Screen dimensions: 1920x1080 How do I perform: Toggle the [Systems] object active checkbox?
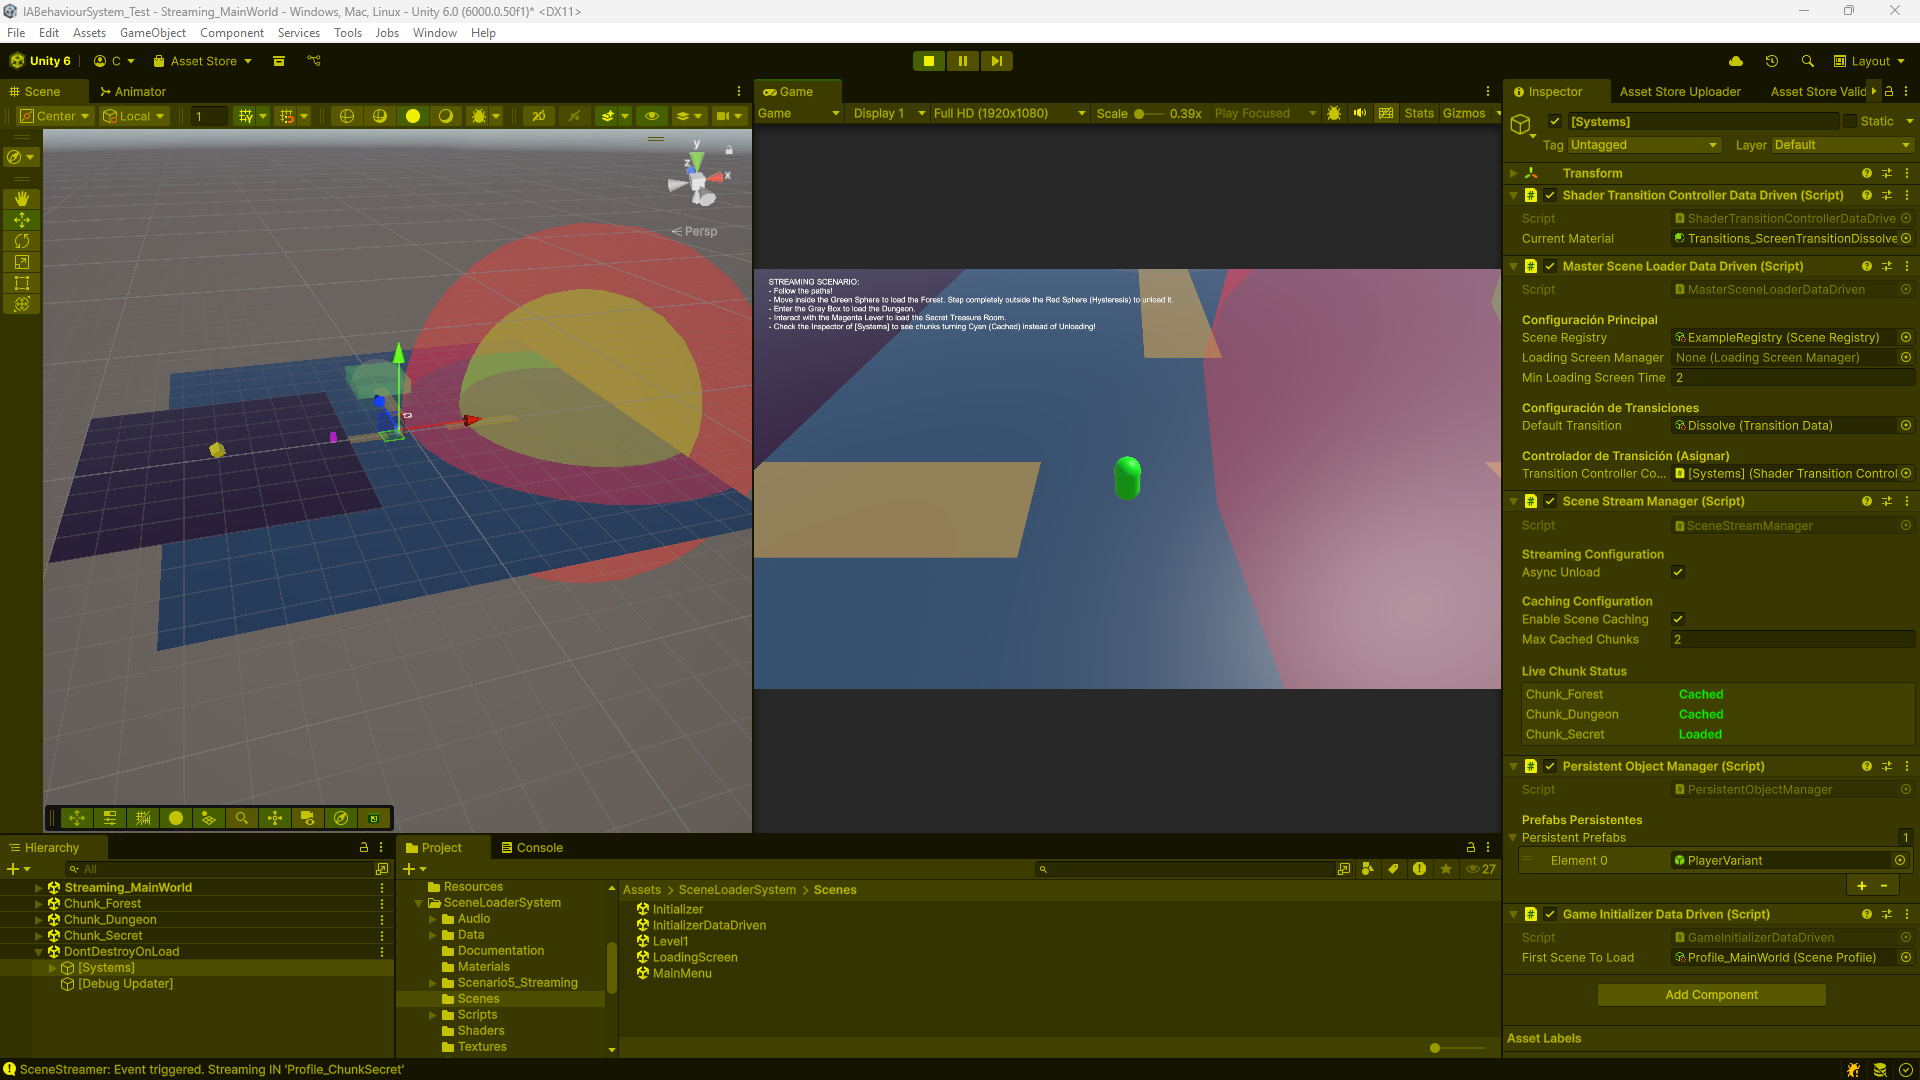click(1555, 121)
